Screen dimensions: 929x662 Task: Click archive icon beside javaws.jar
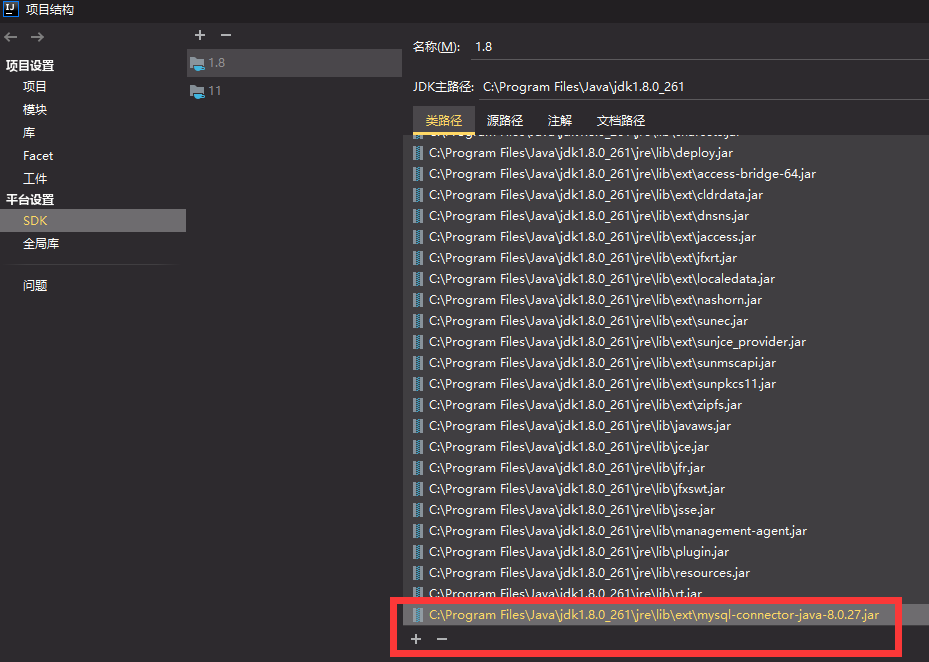coord(418,426)
